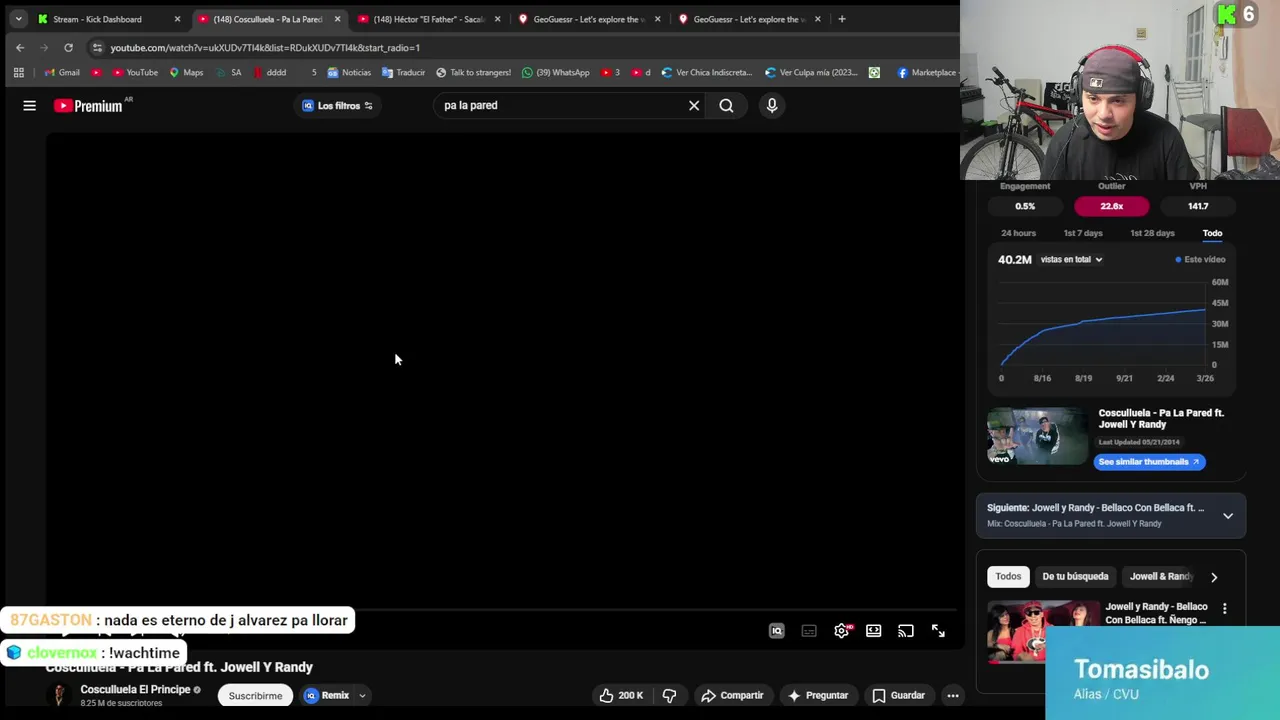The width and height of the screenshot is (1280, 720).
Task: Switch to the first GeoGuessr tab
Action: pyautogui.click(x=590, y=19)
